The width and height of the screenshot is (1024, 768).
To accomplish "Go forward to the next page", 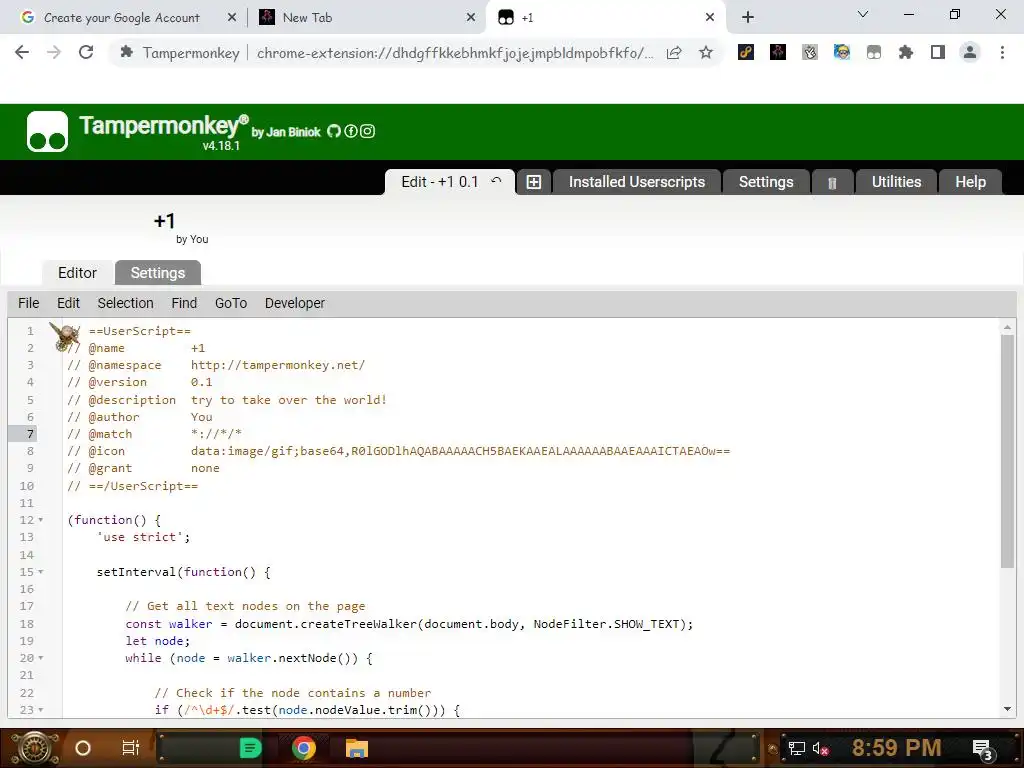I will (54, 52).
